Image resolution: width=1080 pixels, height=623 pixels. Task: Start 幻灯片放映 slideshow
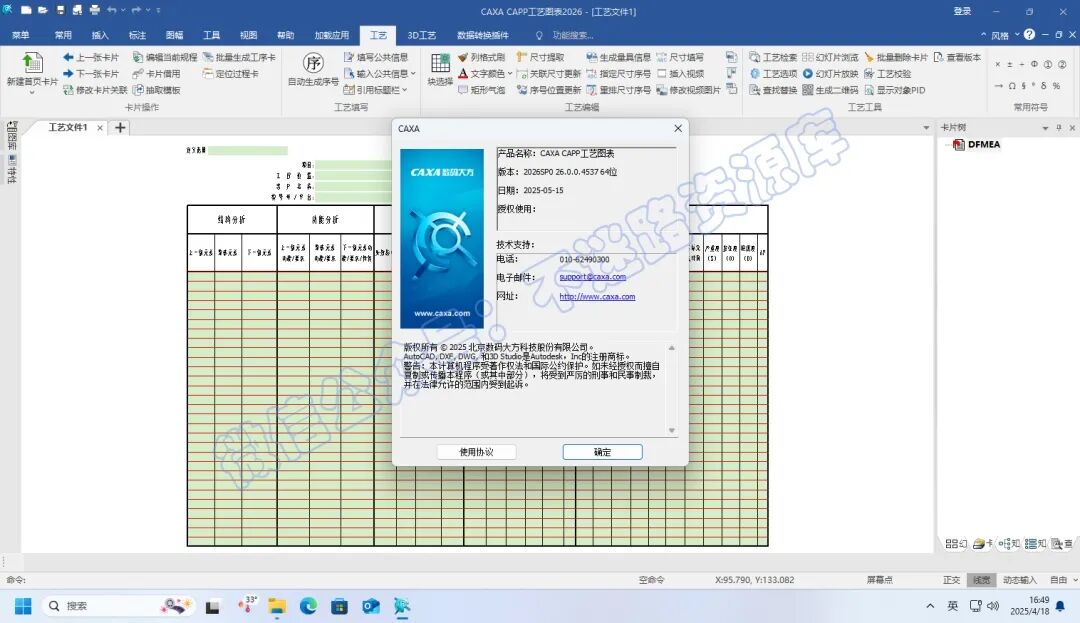831,74
